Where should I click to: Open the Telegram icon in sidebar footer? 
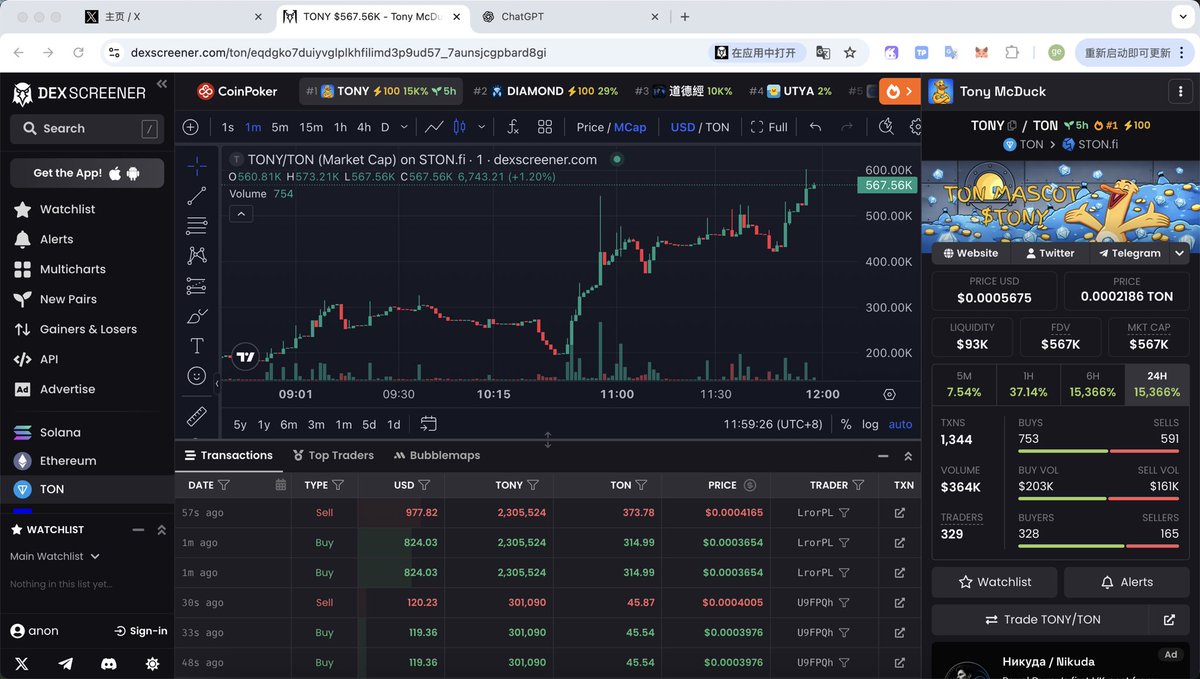click(66, 663)
